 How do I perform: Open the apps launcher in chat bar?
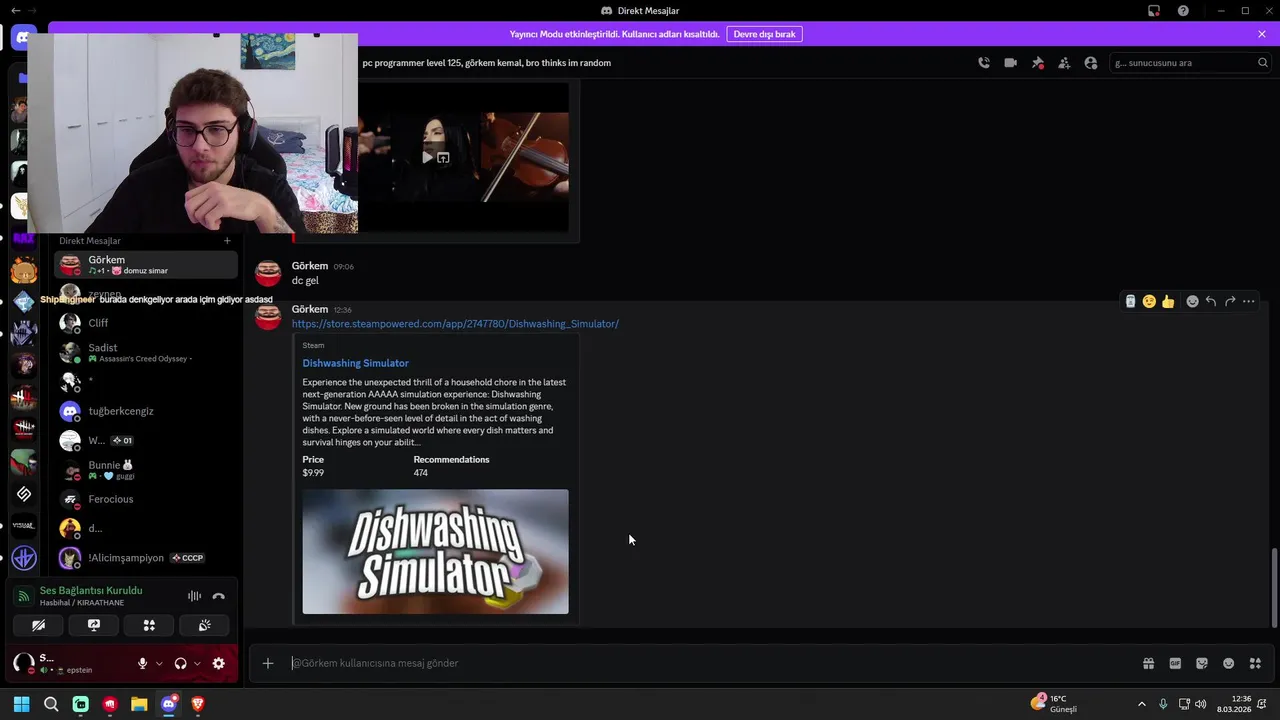[x=1256, y=663]
